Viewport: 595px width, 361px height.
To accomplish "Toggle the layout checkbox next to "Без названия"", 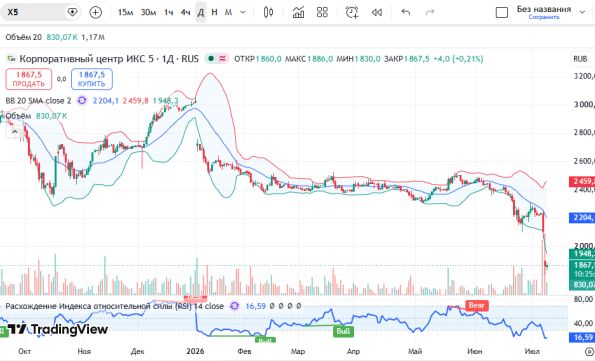I will click(502, 13).
